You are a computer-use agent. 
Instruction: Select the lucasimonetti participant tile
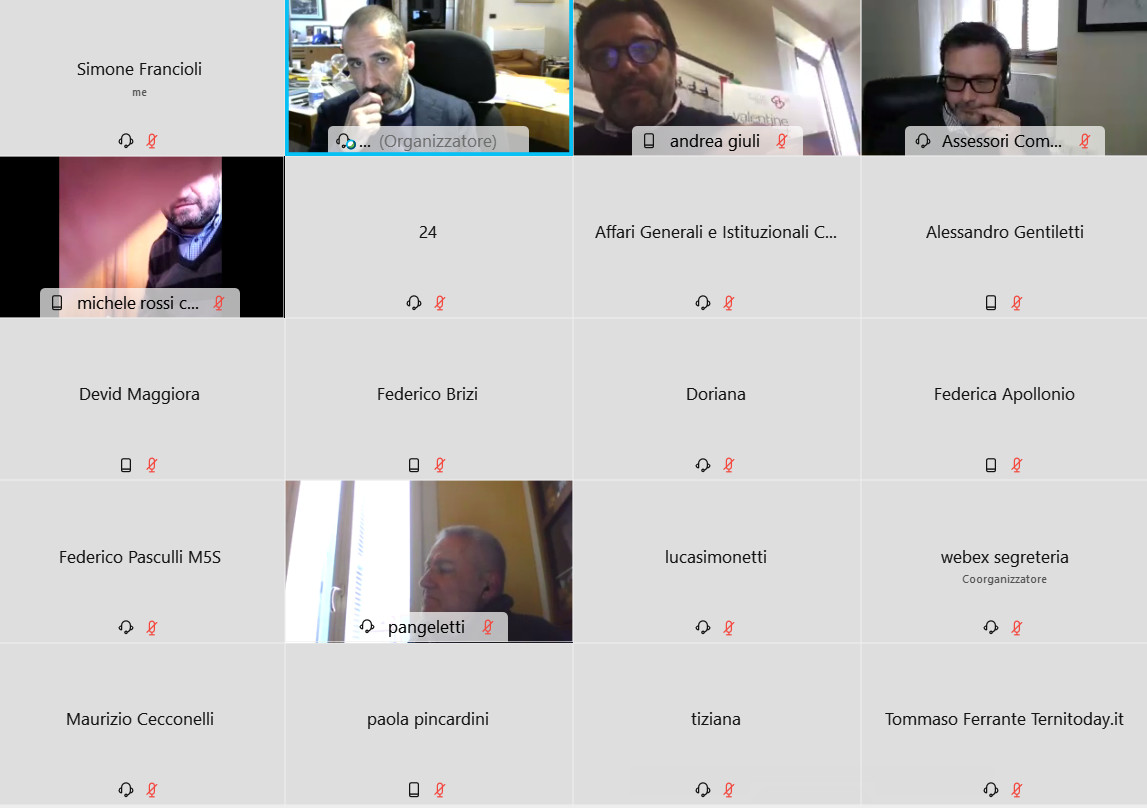[x=717, y=562]
